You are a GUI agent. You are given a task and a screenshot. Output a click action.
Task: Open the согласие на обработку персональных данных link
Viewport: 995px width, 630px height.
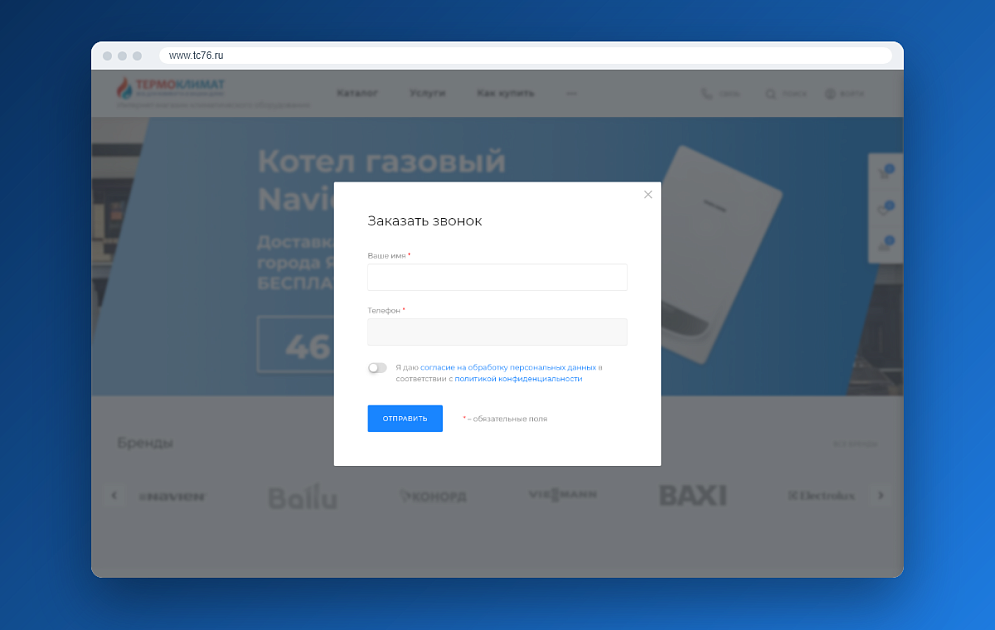click(508, 367)
